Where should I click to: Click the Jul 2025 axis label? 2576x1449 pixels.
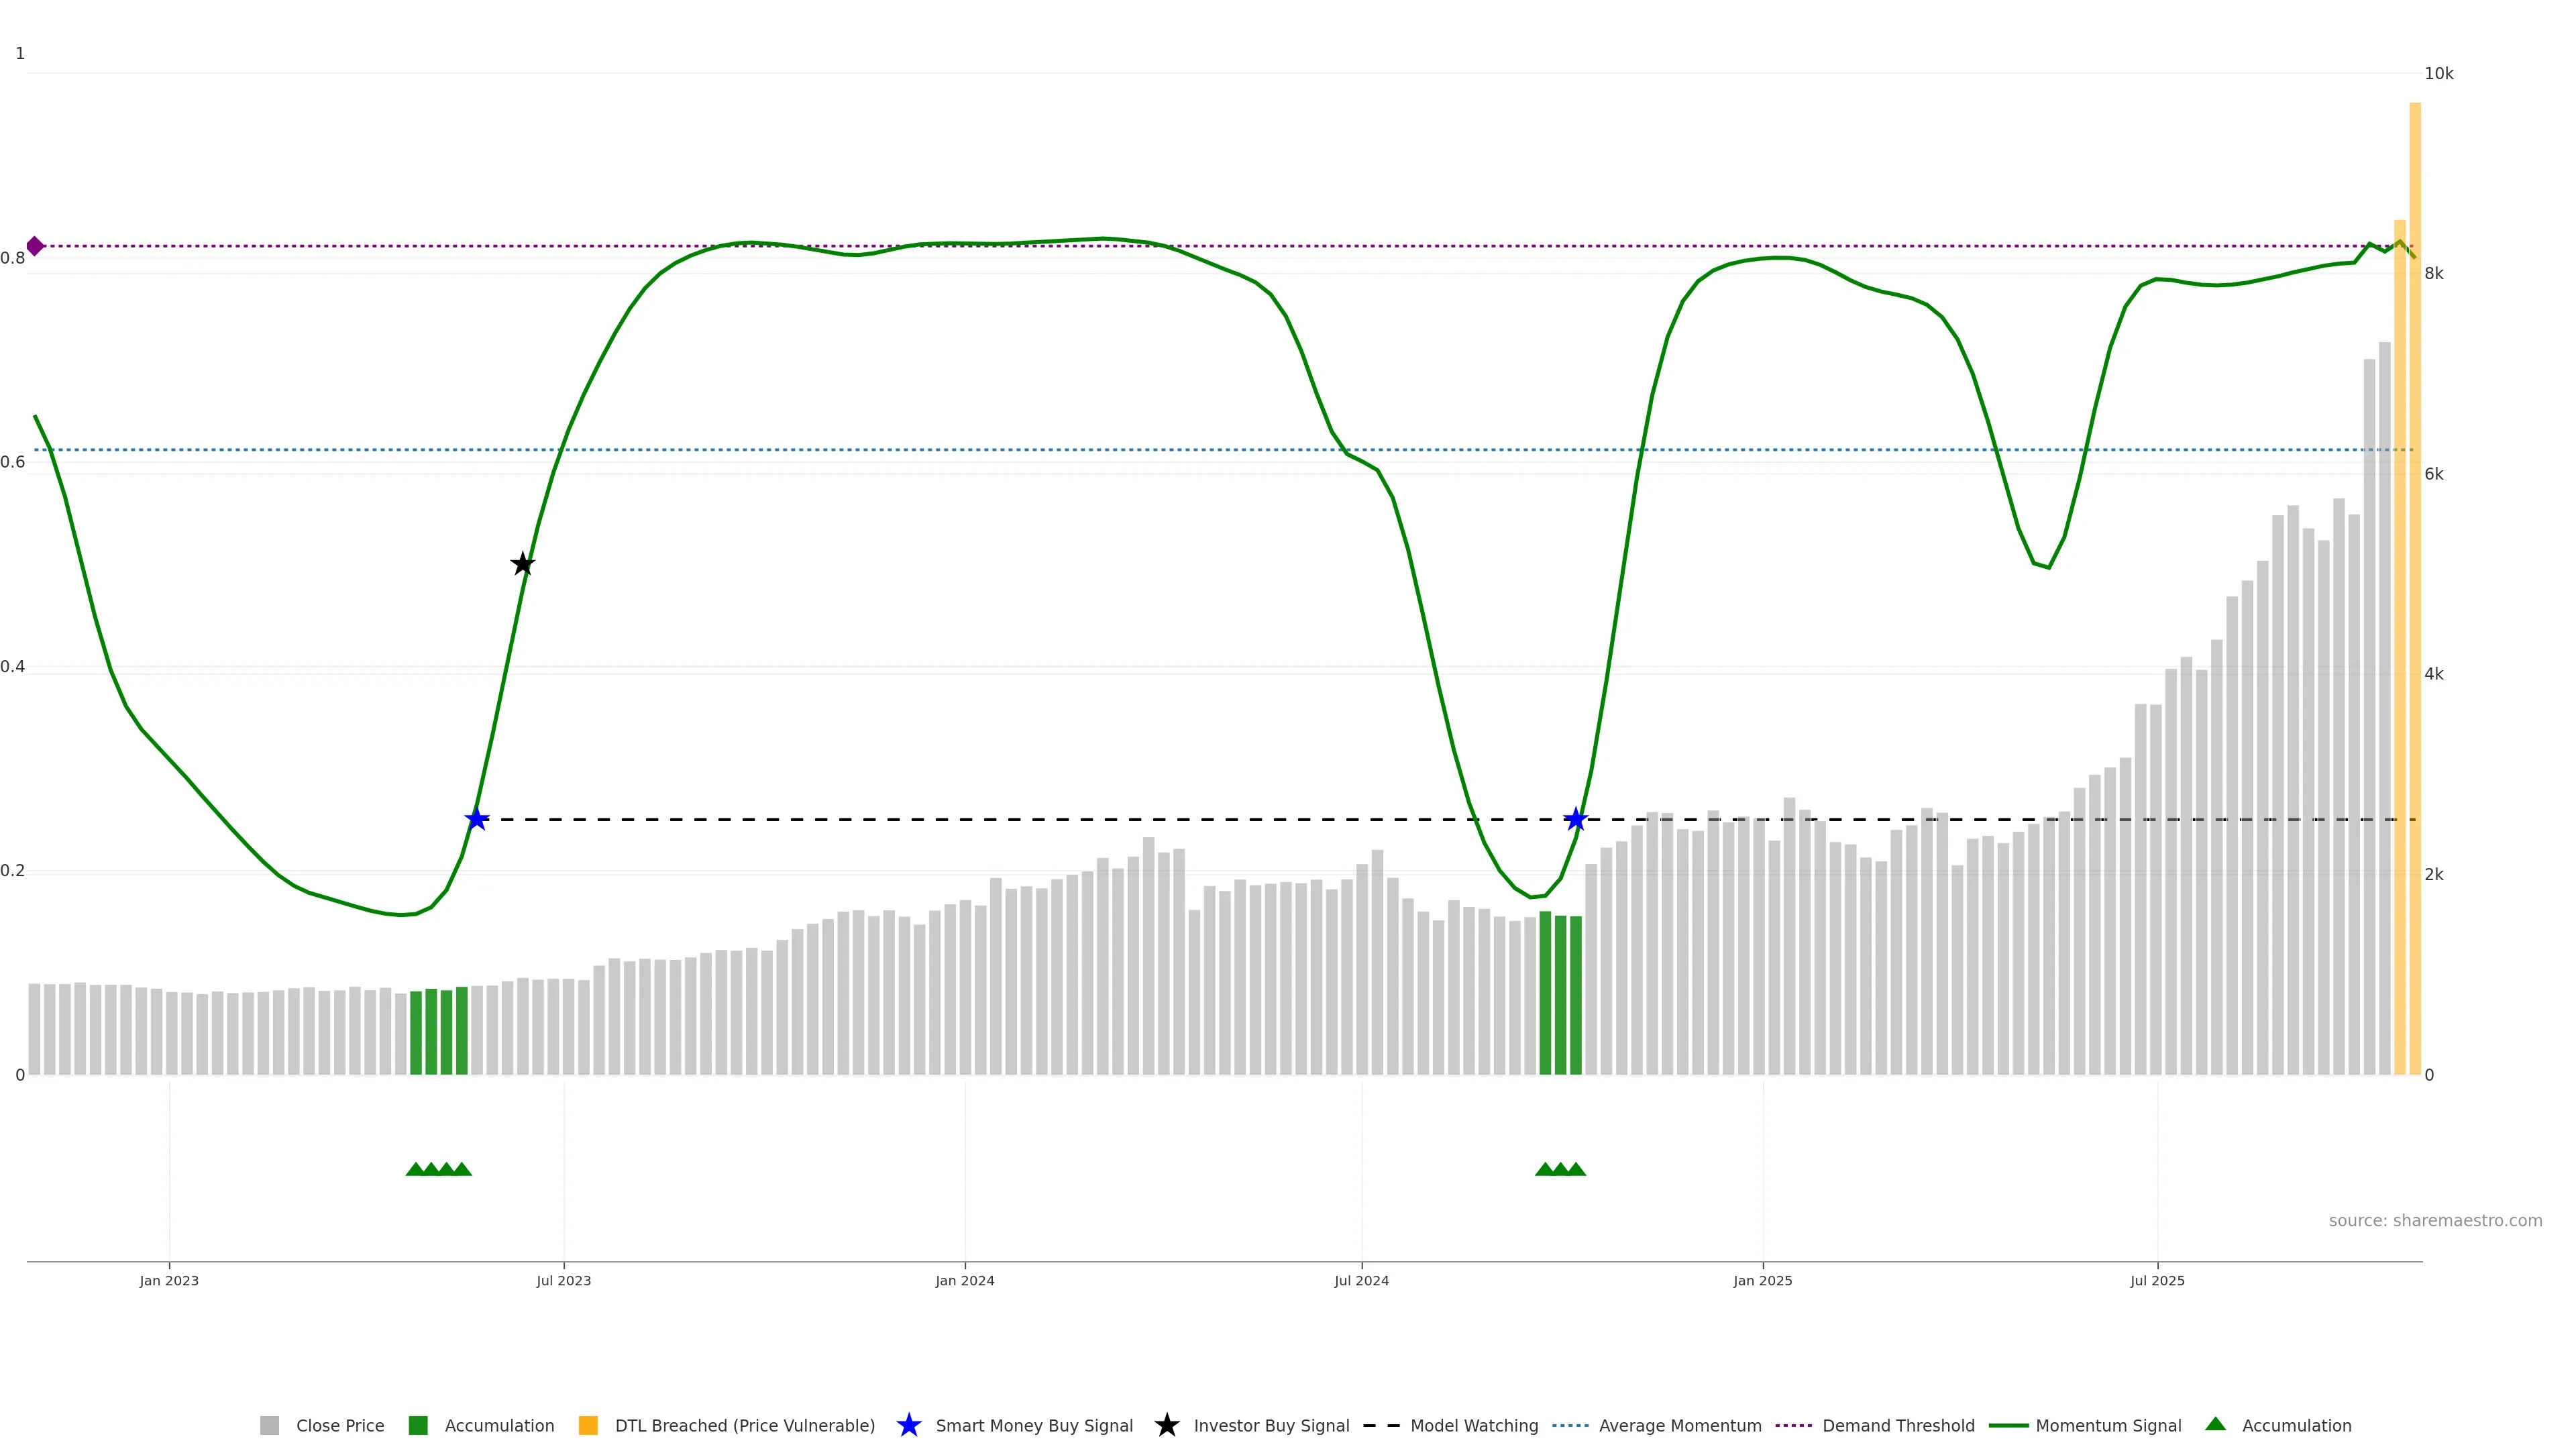click(2157, 1280)
